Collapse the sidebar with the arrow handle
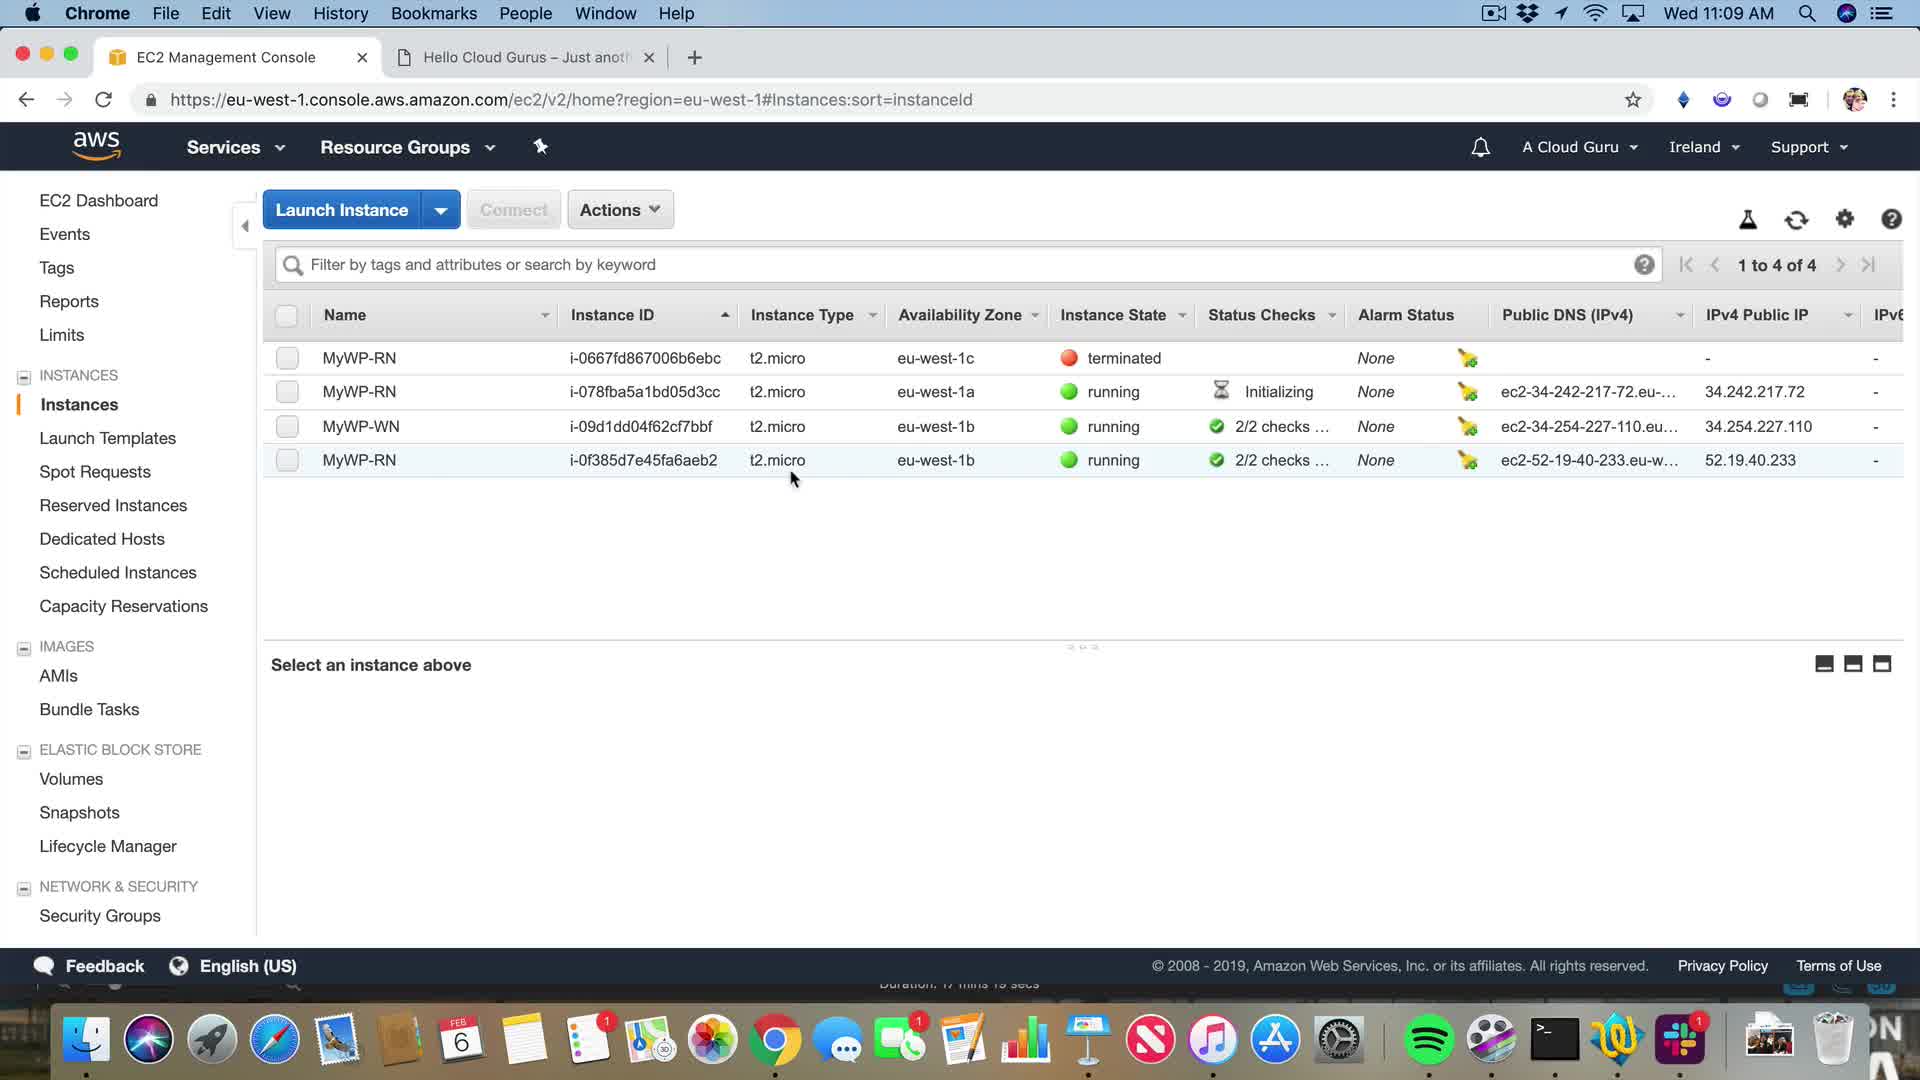This screenshot has width=1920, height=1080. pos(245,226)
